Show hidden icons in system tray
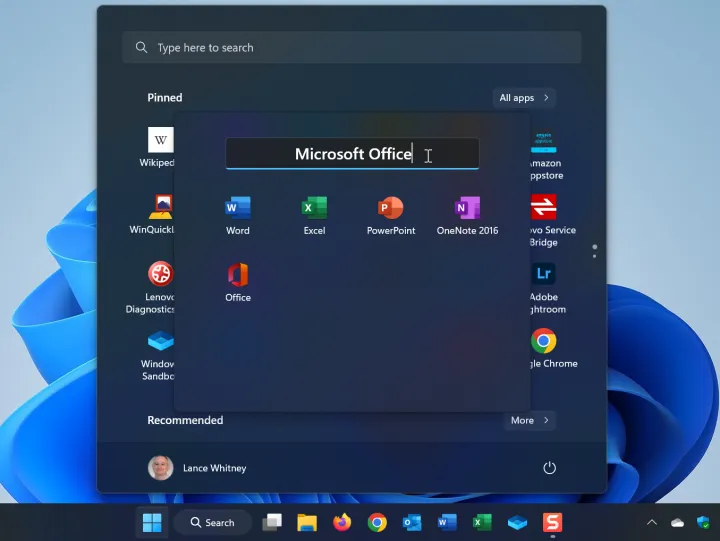This screenshot has width=720, height=541. click(652, 522)
